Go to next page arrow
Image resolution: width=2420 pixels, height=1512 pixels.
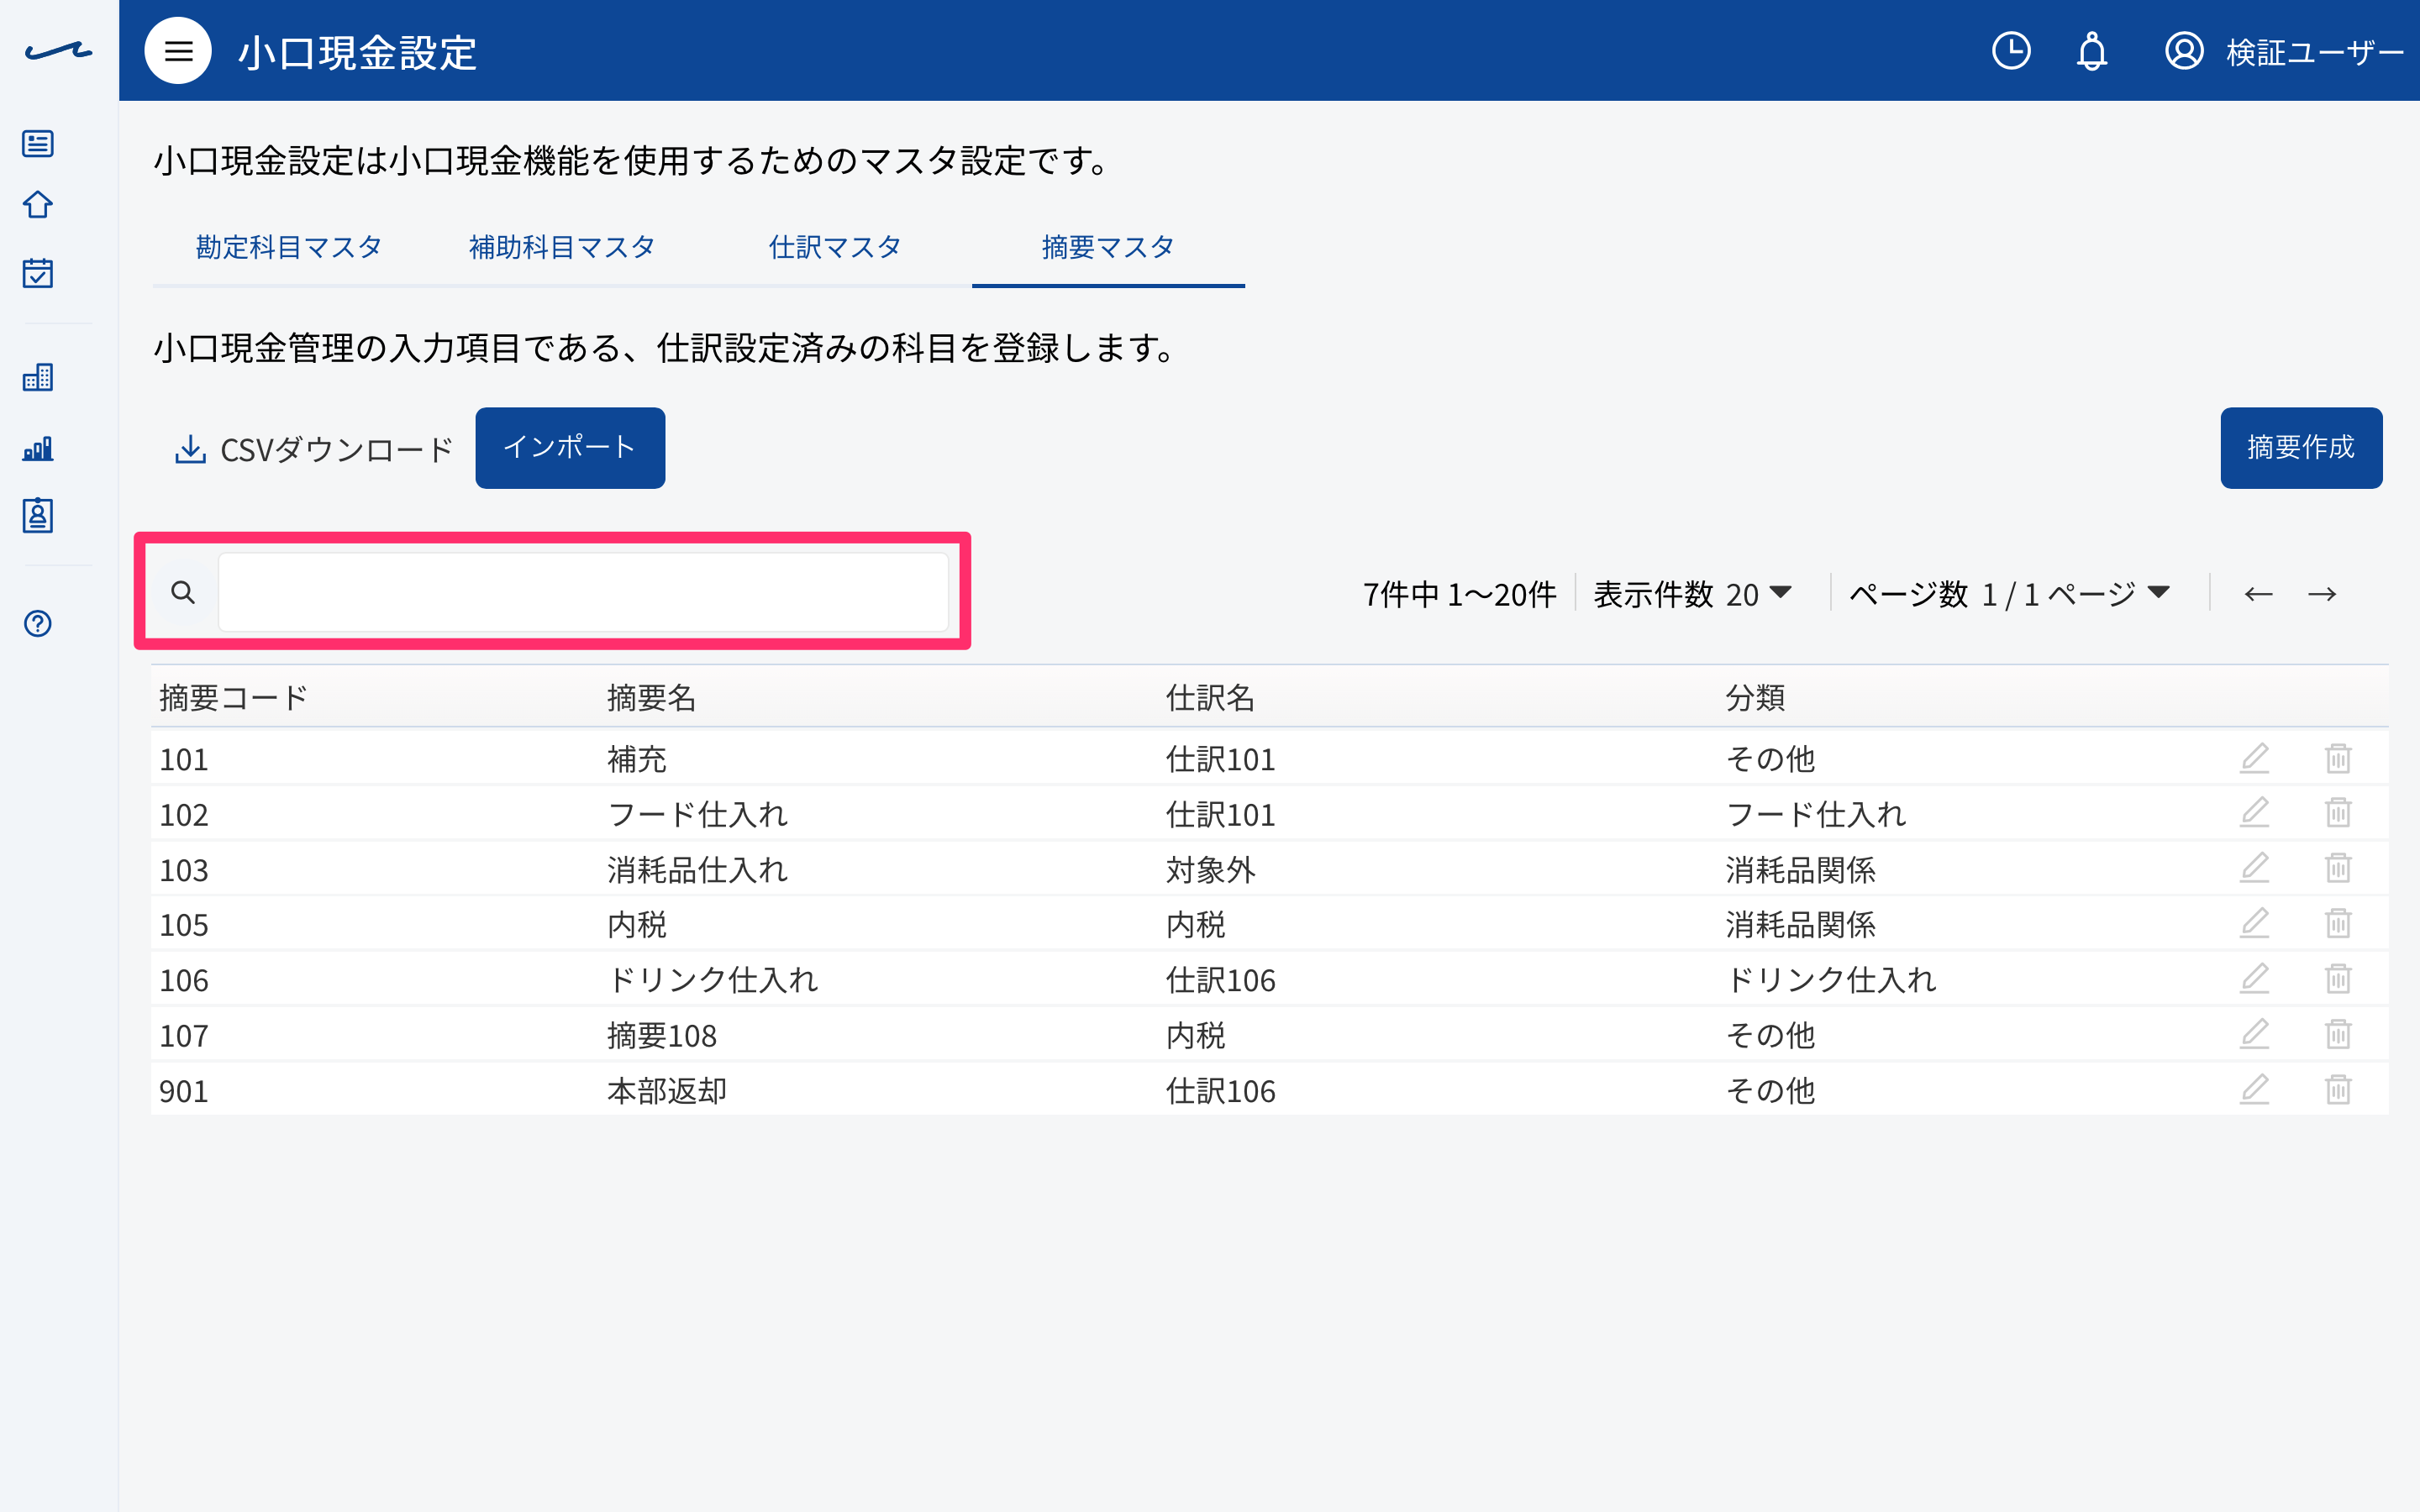[2322, 594]
